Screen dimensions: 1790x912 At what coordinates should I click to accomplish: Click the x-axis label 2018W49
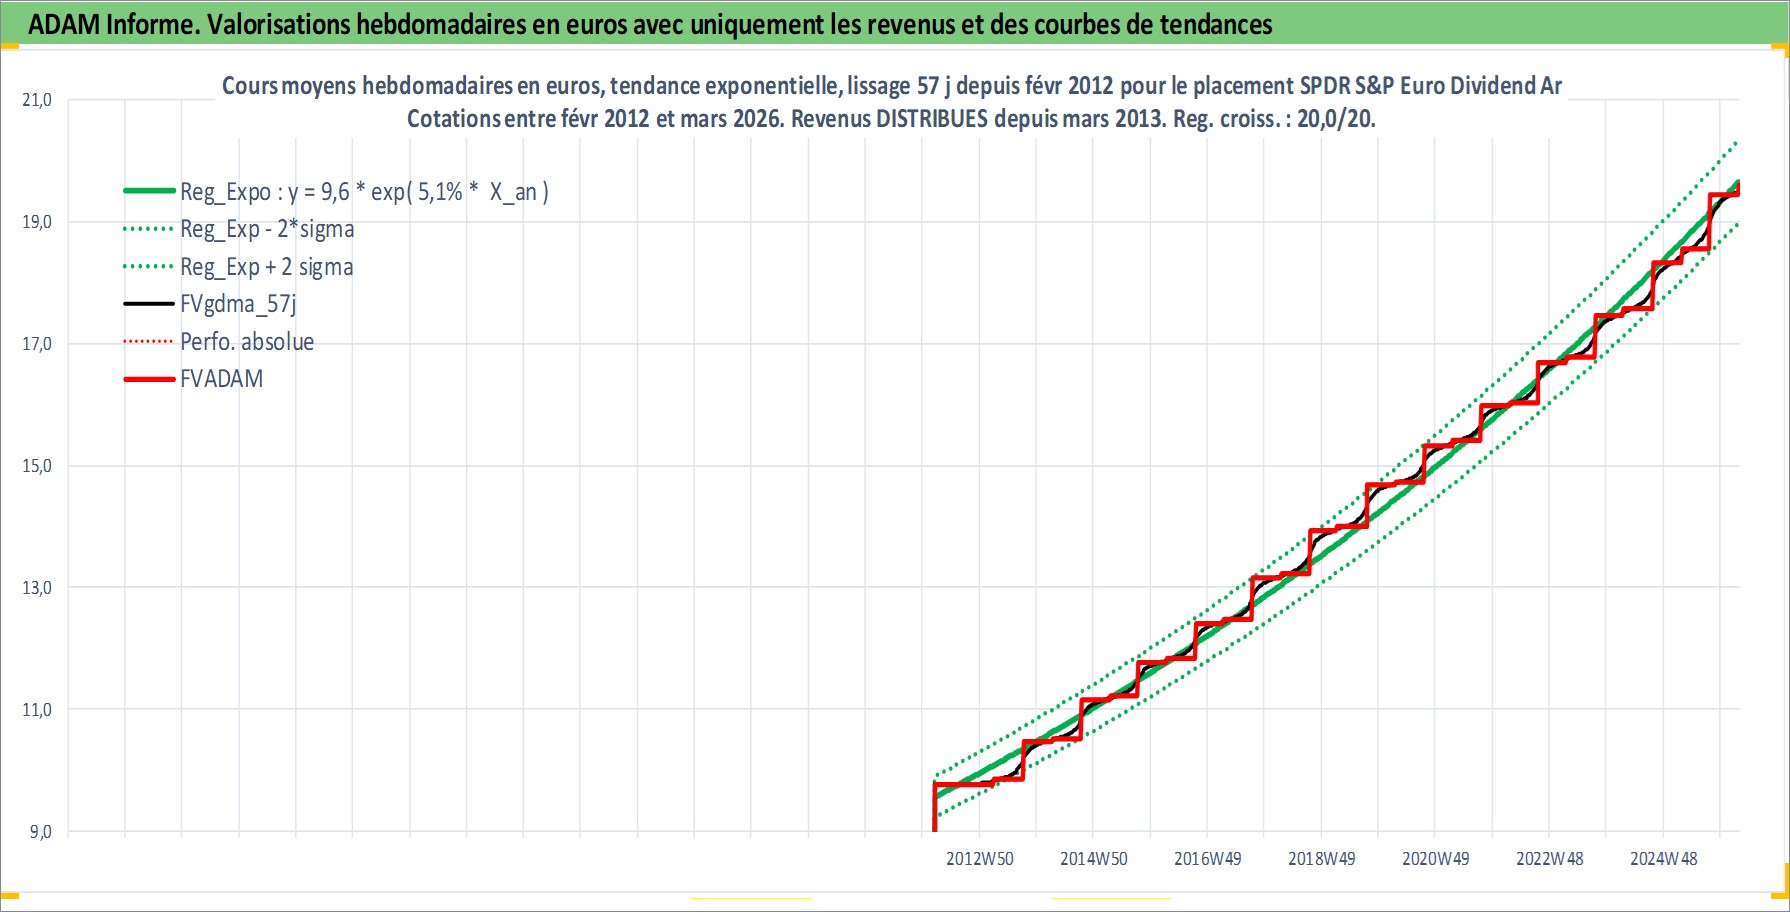pyautogui.click(x=1322, y=859)
